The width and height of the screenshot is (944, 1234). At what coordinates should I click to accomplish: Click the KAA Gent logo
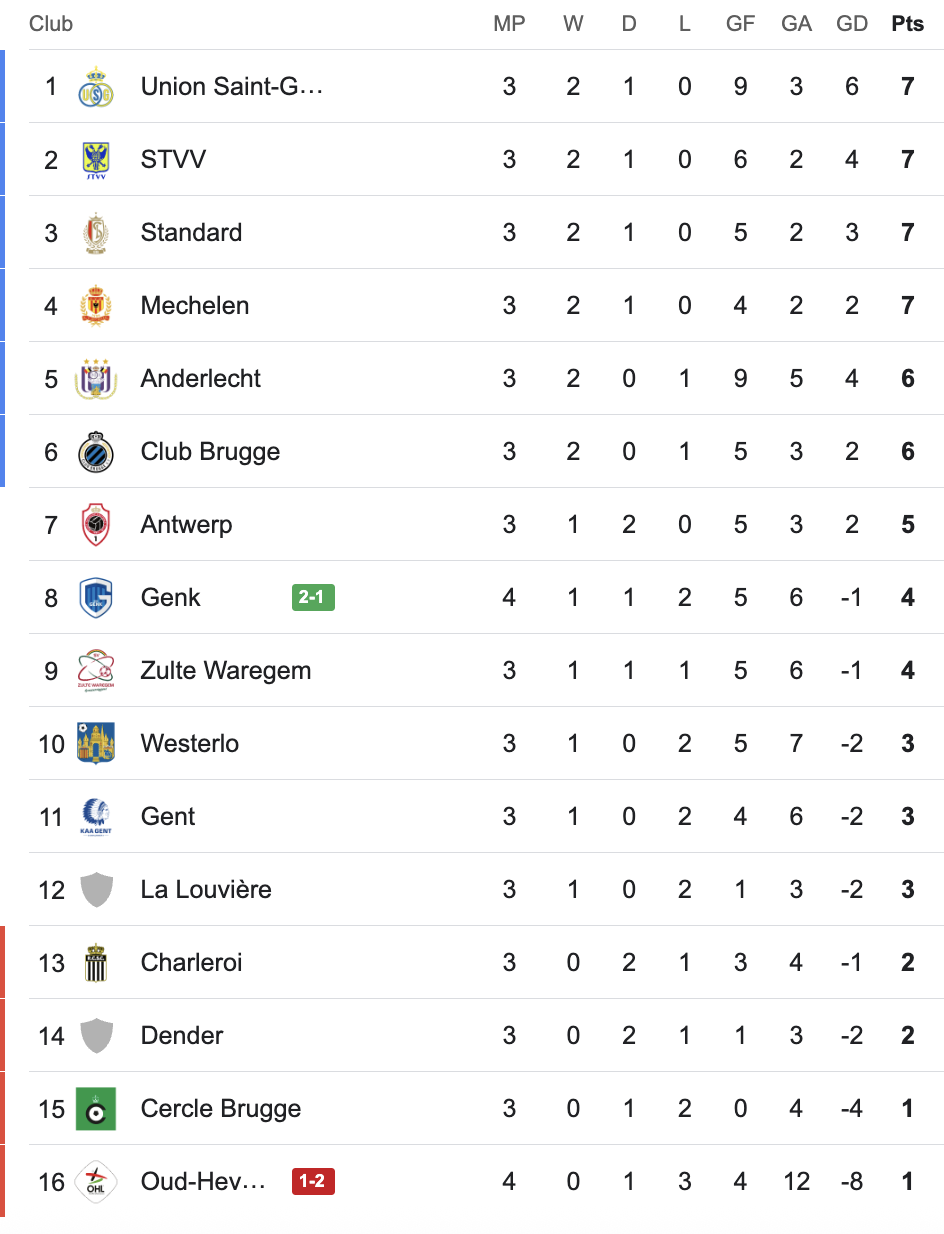pyautogui.click(x=96, y=817)
